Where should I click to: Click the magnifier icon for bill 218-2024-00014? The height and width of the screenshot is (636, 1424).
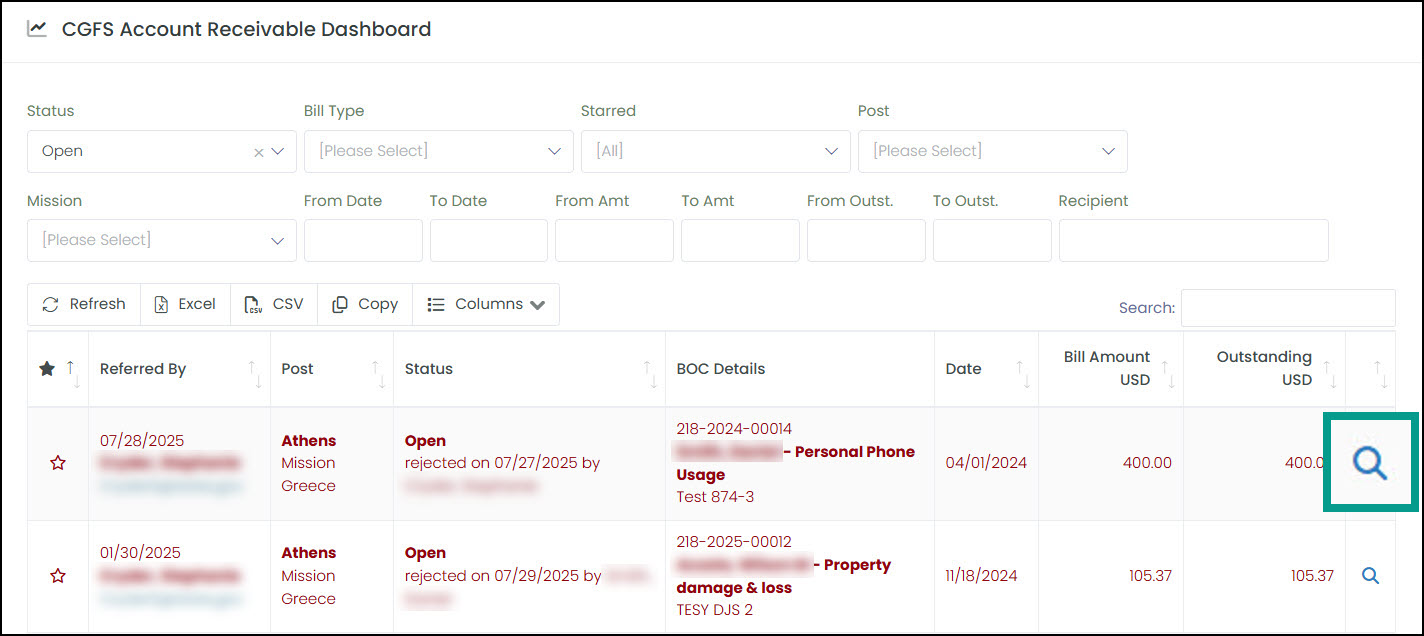1370,463
